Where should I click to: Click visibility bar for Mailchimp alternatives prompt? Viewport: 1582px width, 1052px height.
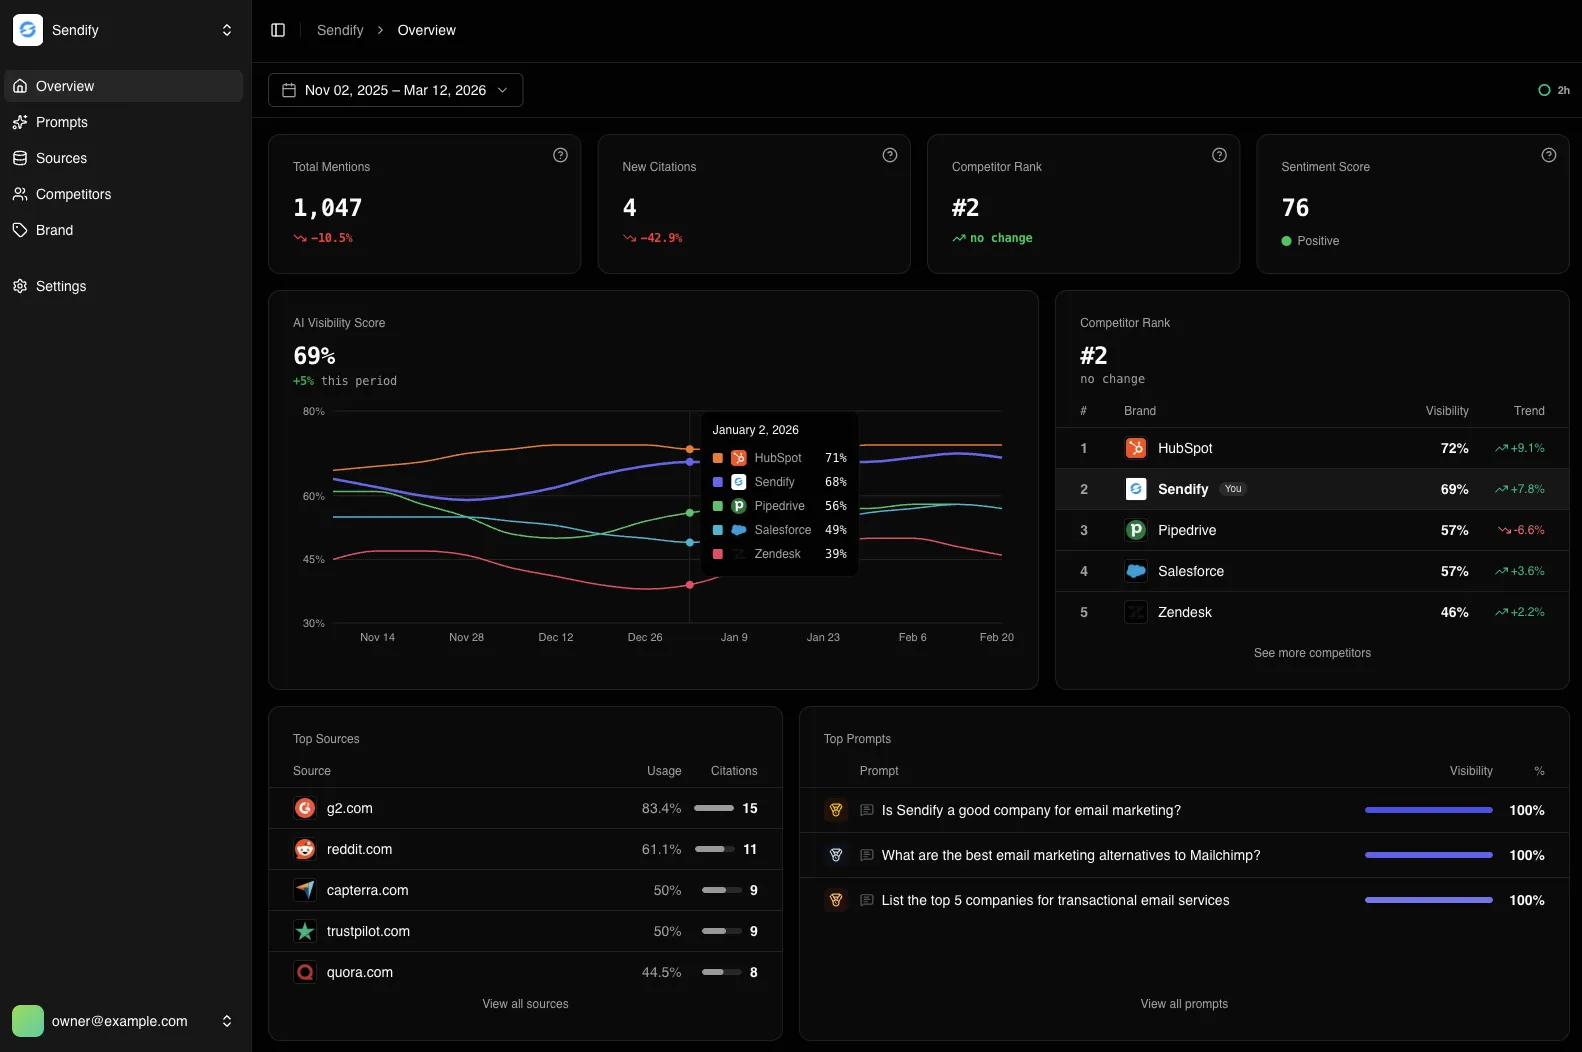coord(1428,855)
